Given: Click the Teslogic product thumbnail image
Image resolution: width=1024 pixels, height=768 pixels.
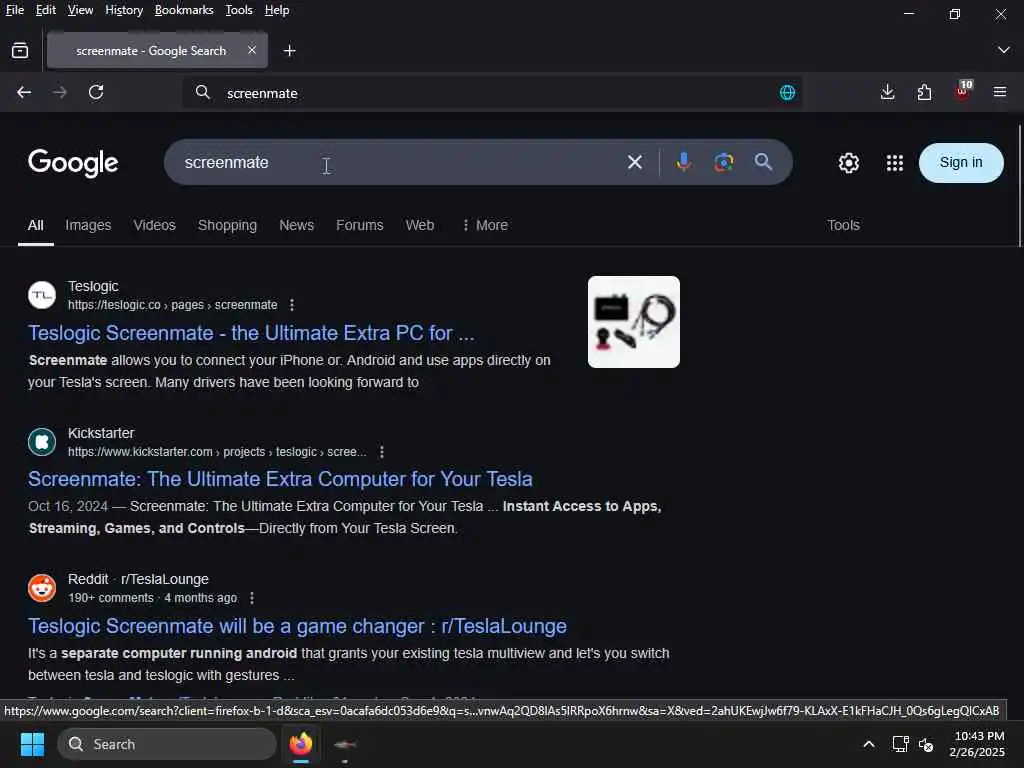Looking at the screenshot, I should [633, 322].
